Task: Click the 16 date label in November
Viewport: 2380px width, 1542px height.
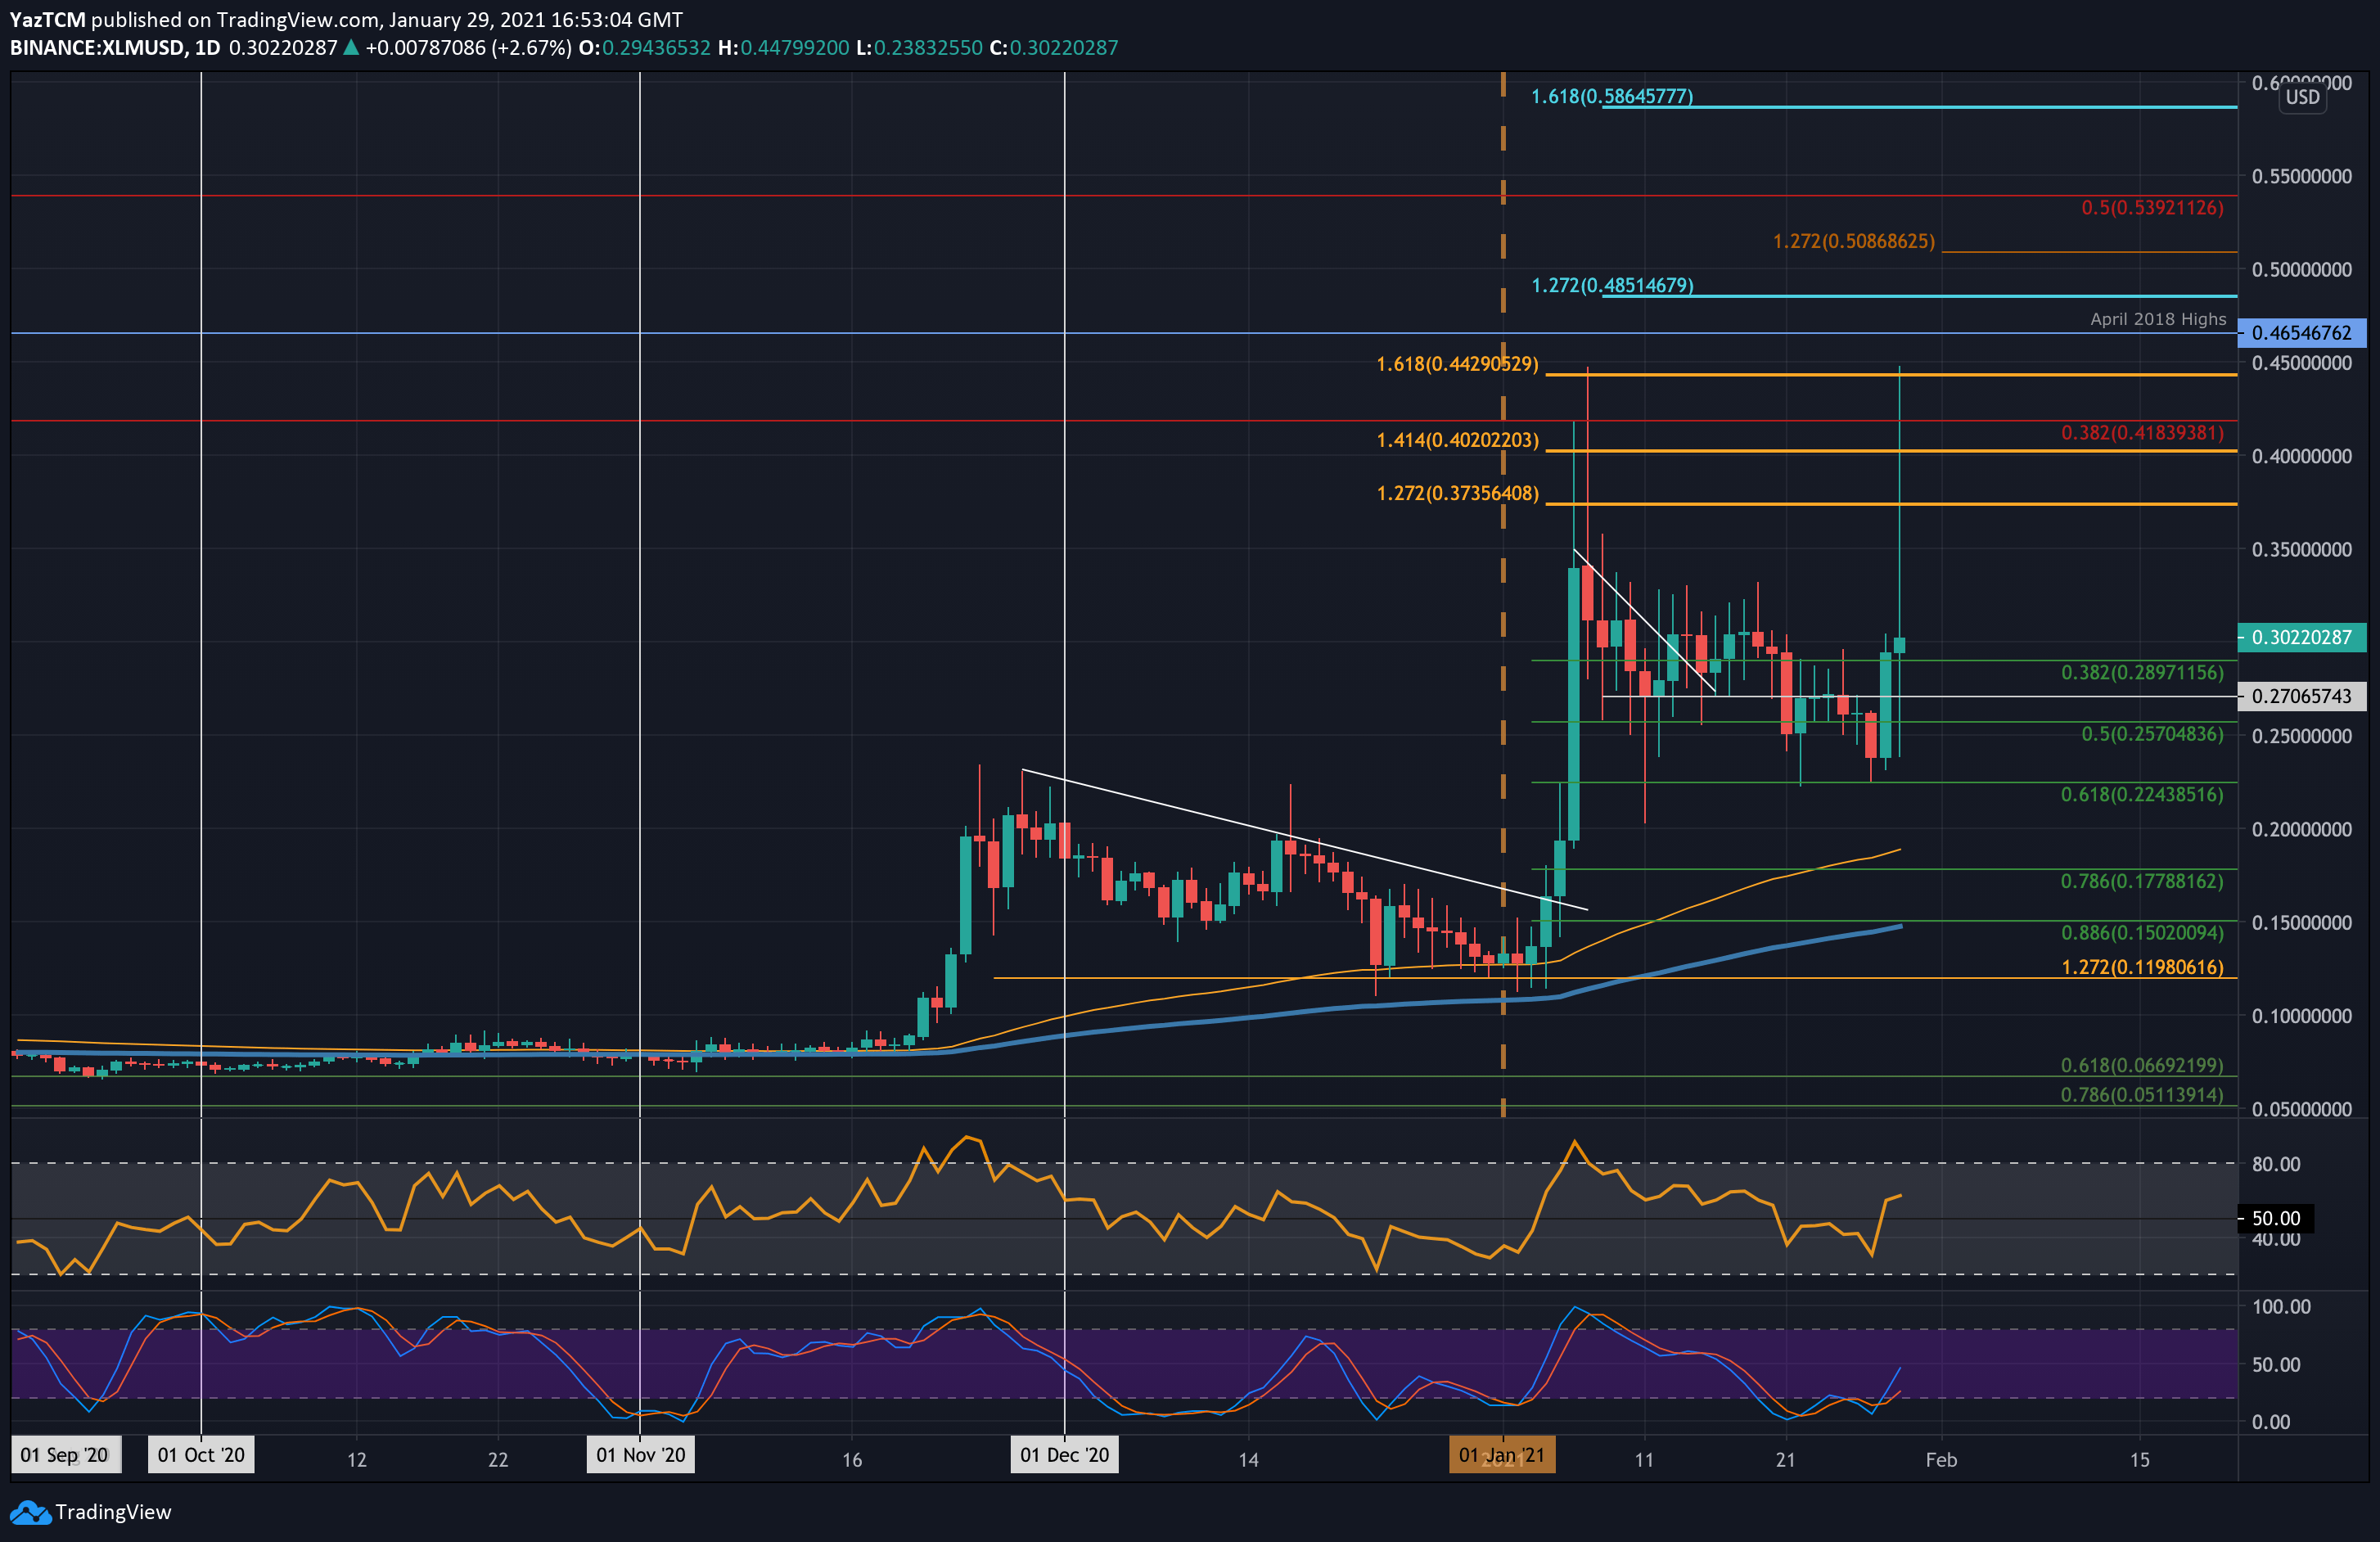Action: click(852, 1460)
